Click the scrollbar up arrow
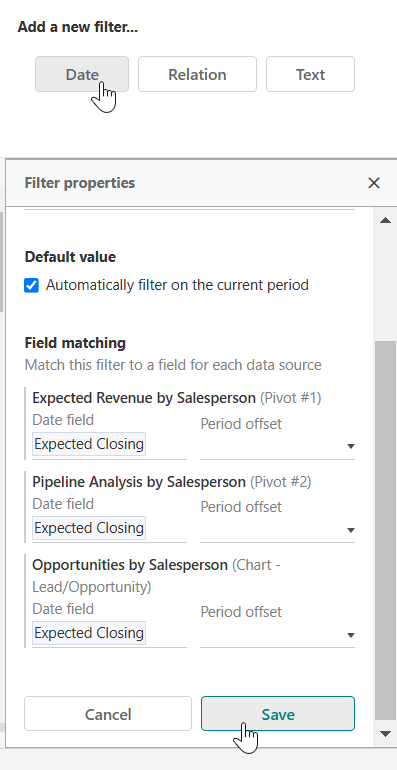The image size is (397, 770). point(386,220)
